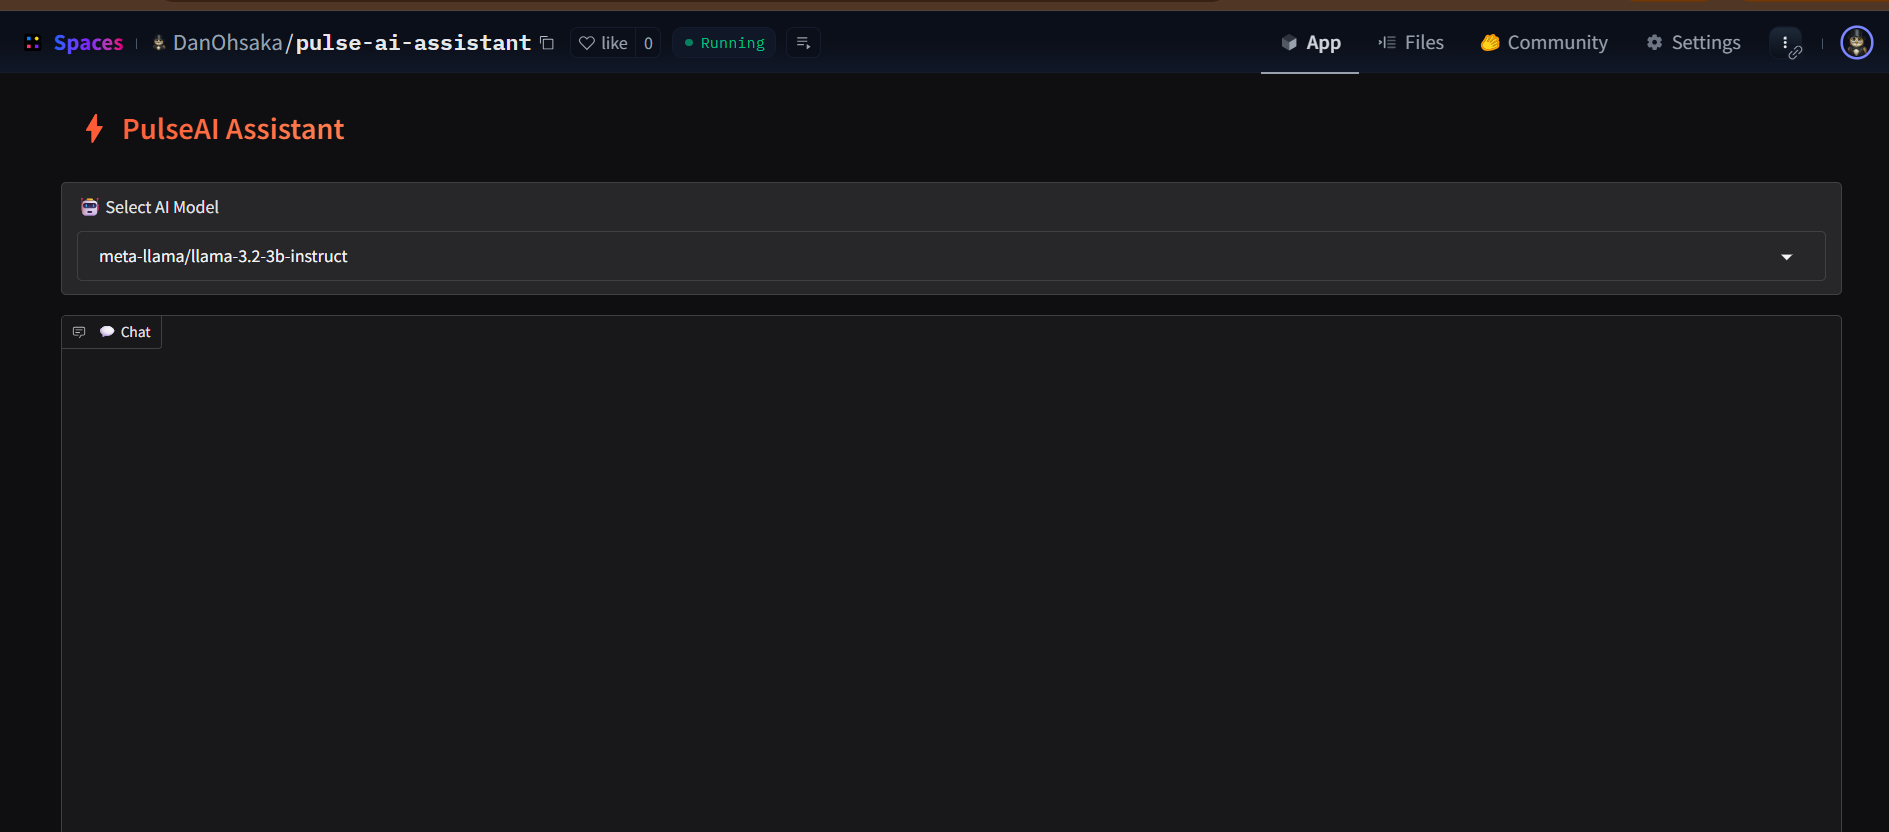Click the robot icon beside Select AI Model
Screen dimensions: 1889x832
pyautogui.click(x=90, y=207)
